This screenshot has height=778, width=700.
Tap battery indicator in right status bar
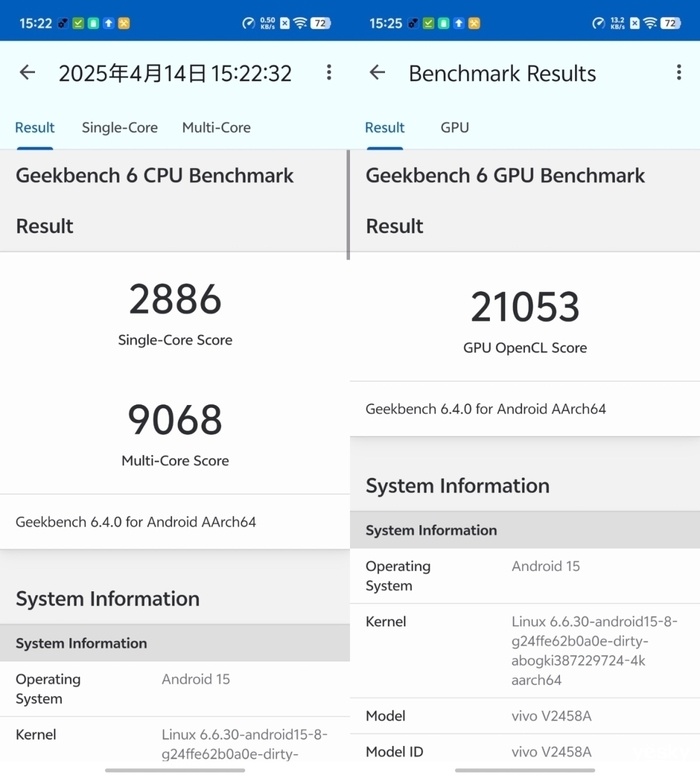point(670,22)
